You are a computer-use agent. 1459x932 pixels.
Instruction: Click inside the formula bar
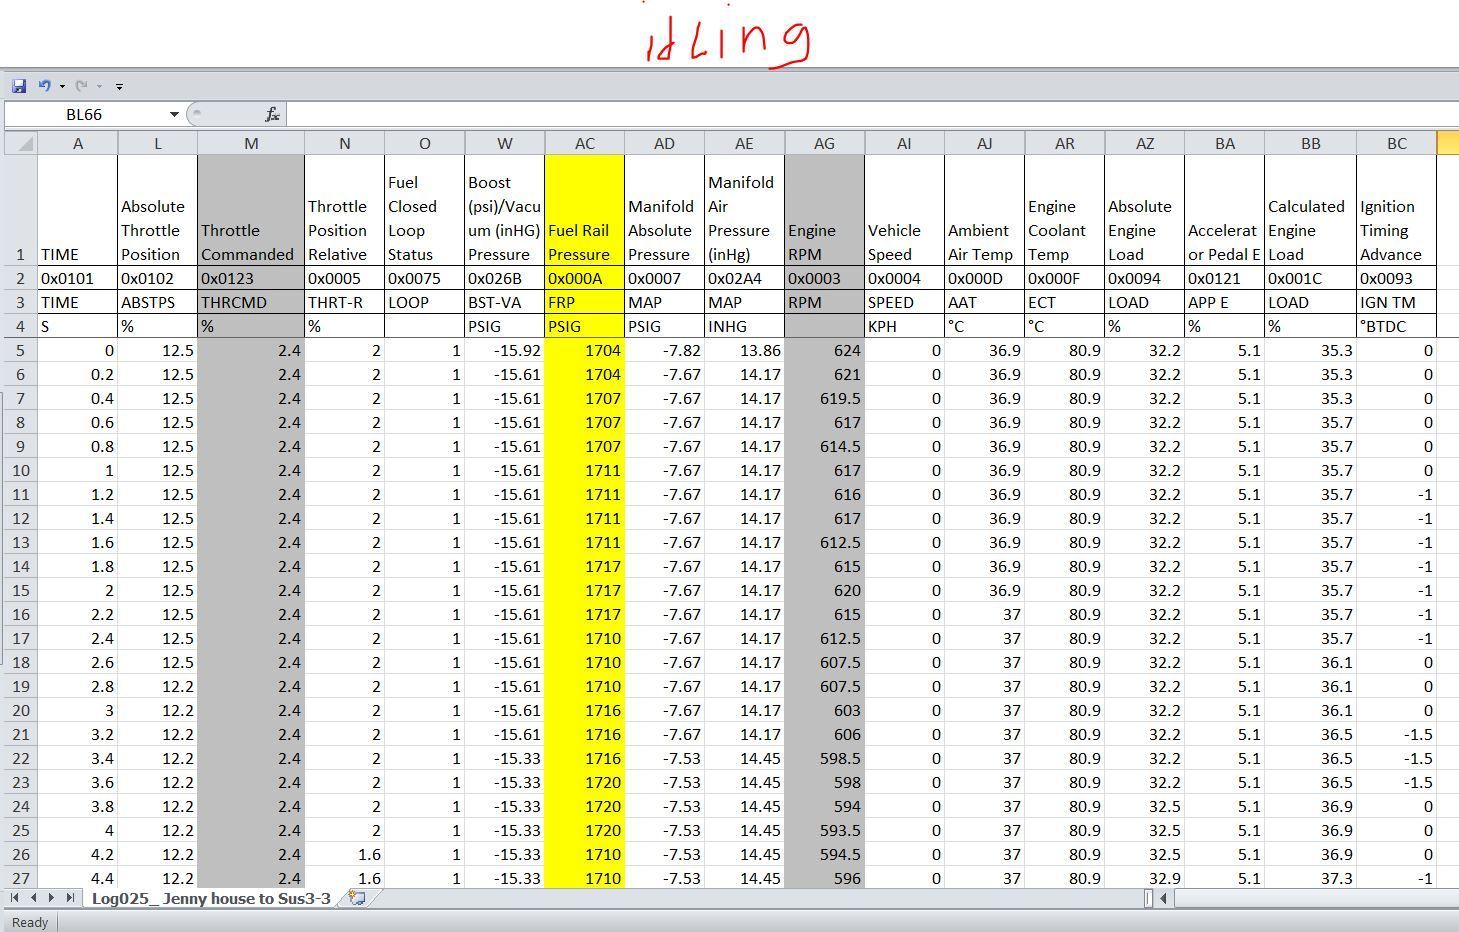click(870, 115)
